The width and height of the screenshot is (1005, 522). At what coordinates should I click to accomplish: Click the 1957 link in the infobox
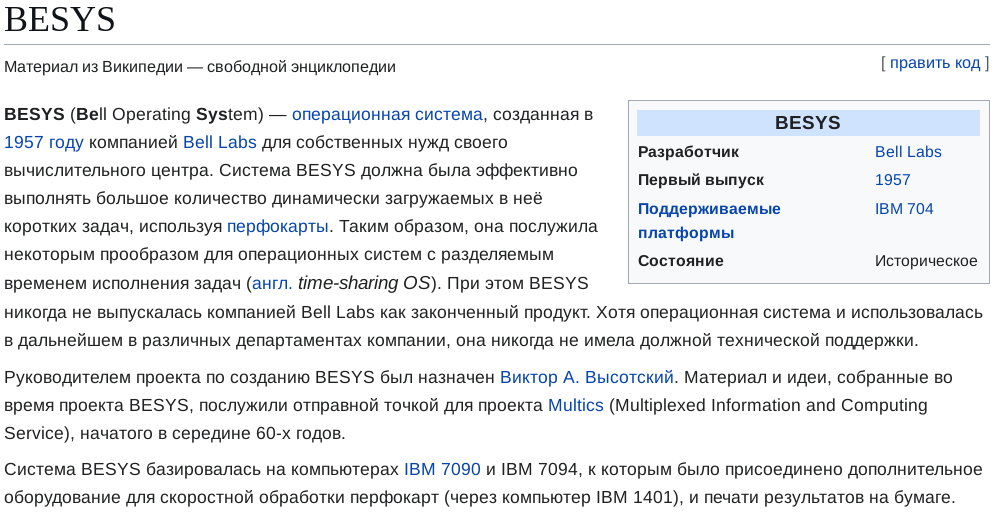coord(893,180)
